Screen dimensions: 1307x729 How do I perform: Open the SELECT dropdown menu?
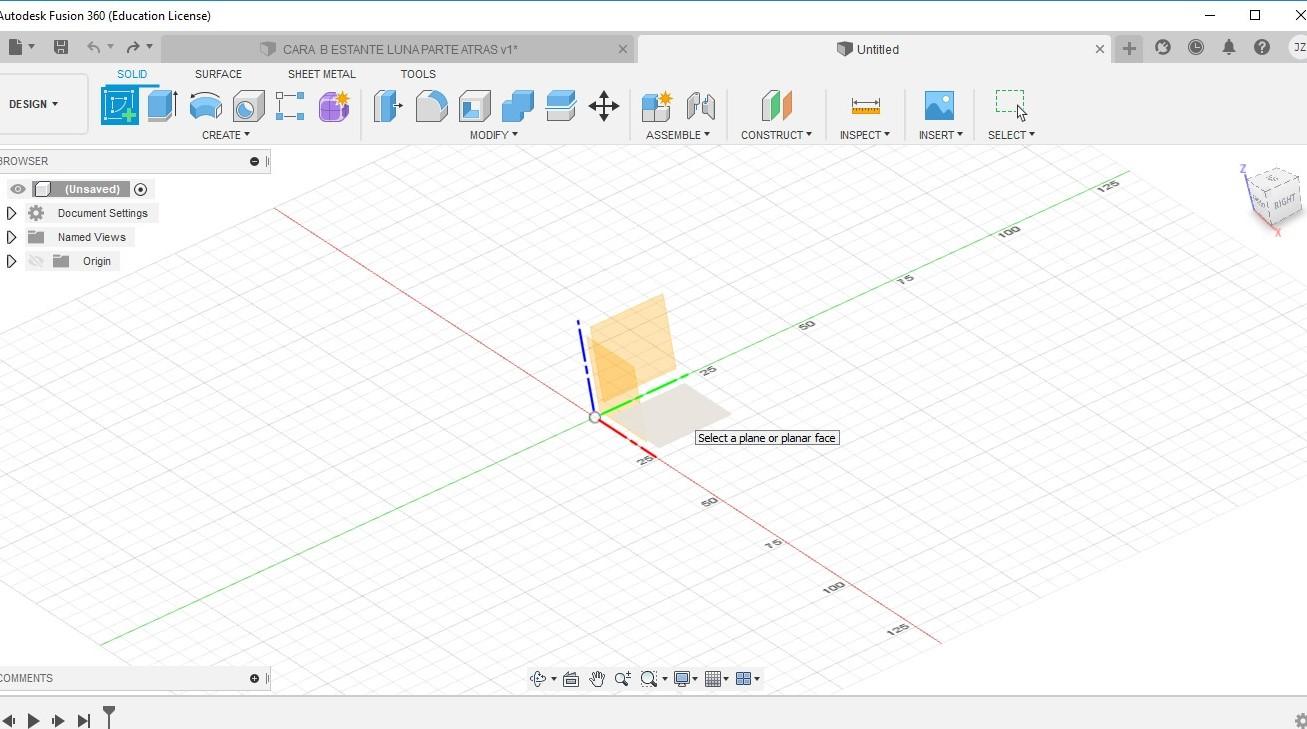point(1011,135)
